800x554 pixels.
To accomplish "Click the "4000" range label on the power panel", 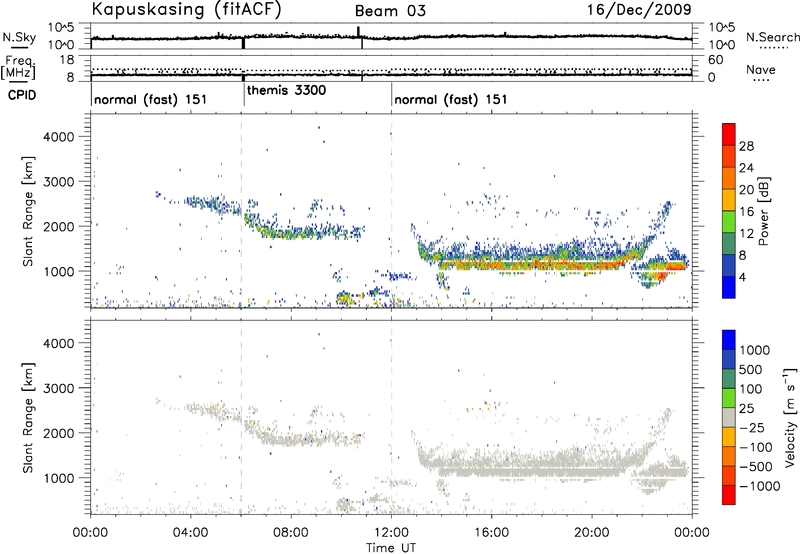I will coord(58,137).
